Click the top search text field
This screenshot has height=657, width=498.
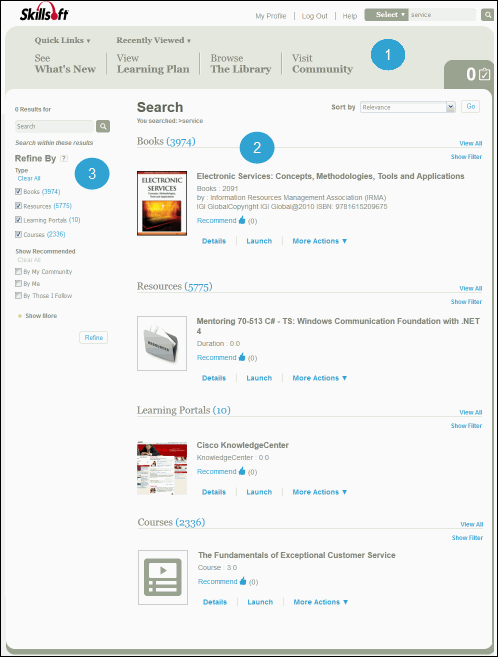click(x=442, y=15)
